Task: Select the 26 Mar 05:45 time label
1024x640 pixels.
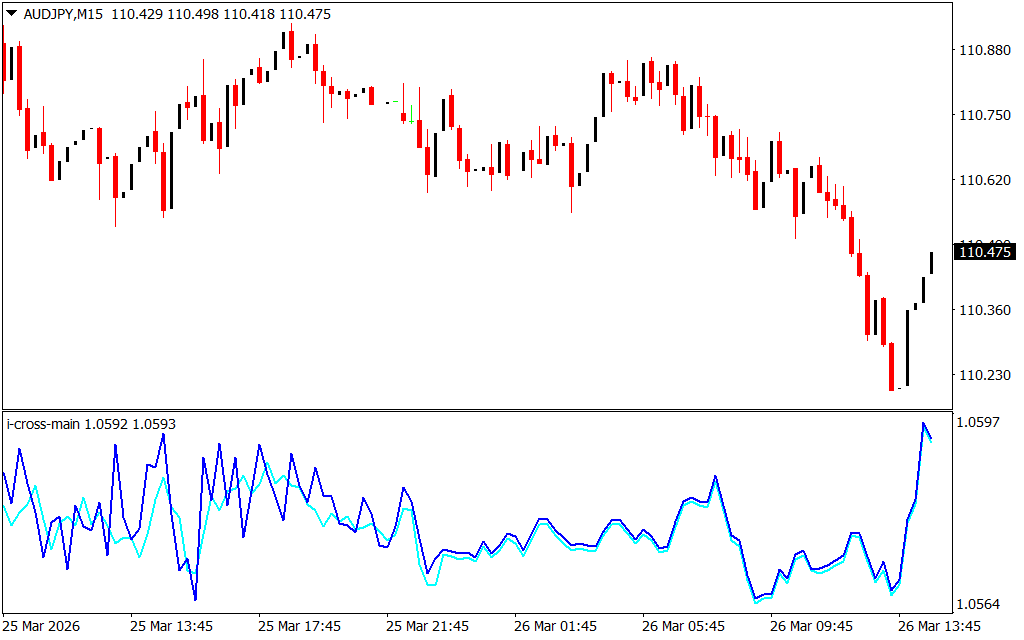Action: point(683,626)
